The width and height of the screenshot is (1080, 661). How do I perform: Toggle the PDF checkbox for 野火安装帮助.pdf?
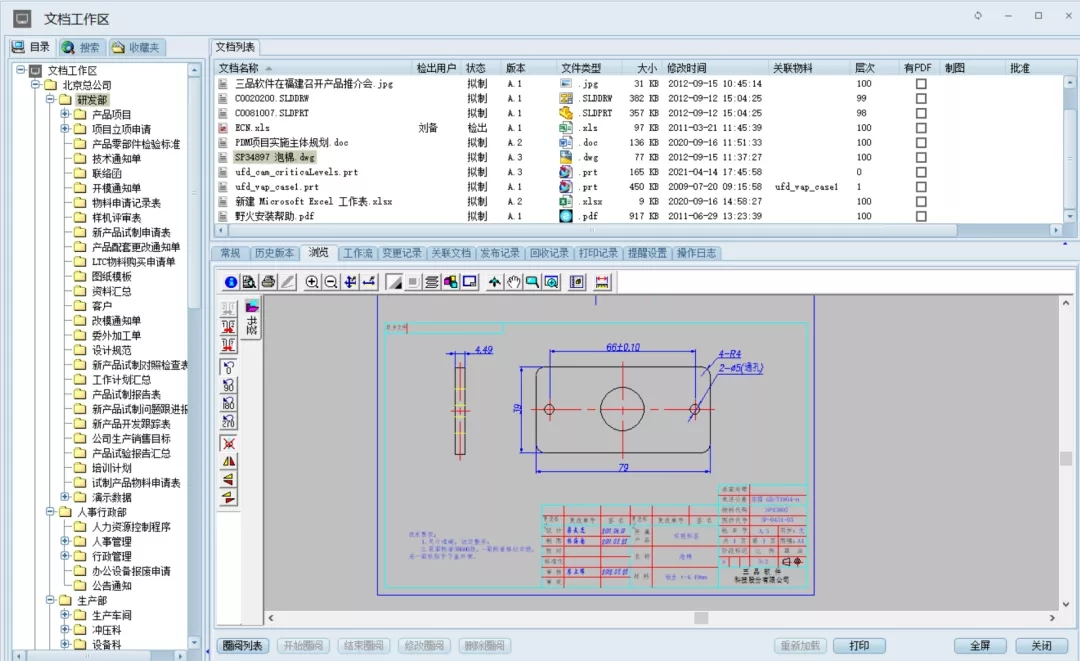[x=921, y=216]
